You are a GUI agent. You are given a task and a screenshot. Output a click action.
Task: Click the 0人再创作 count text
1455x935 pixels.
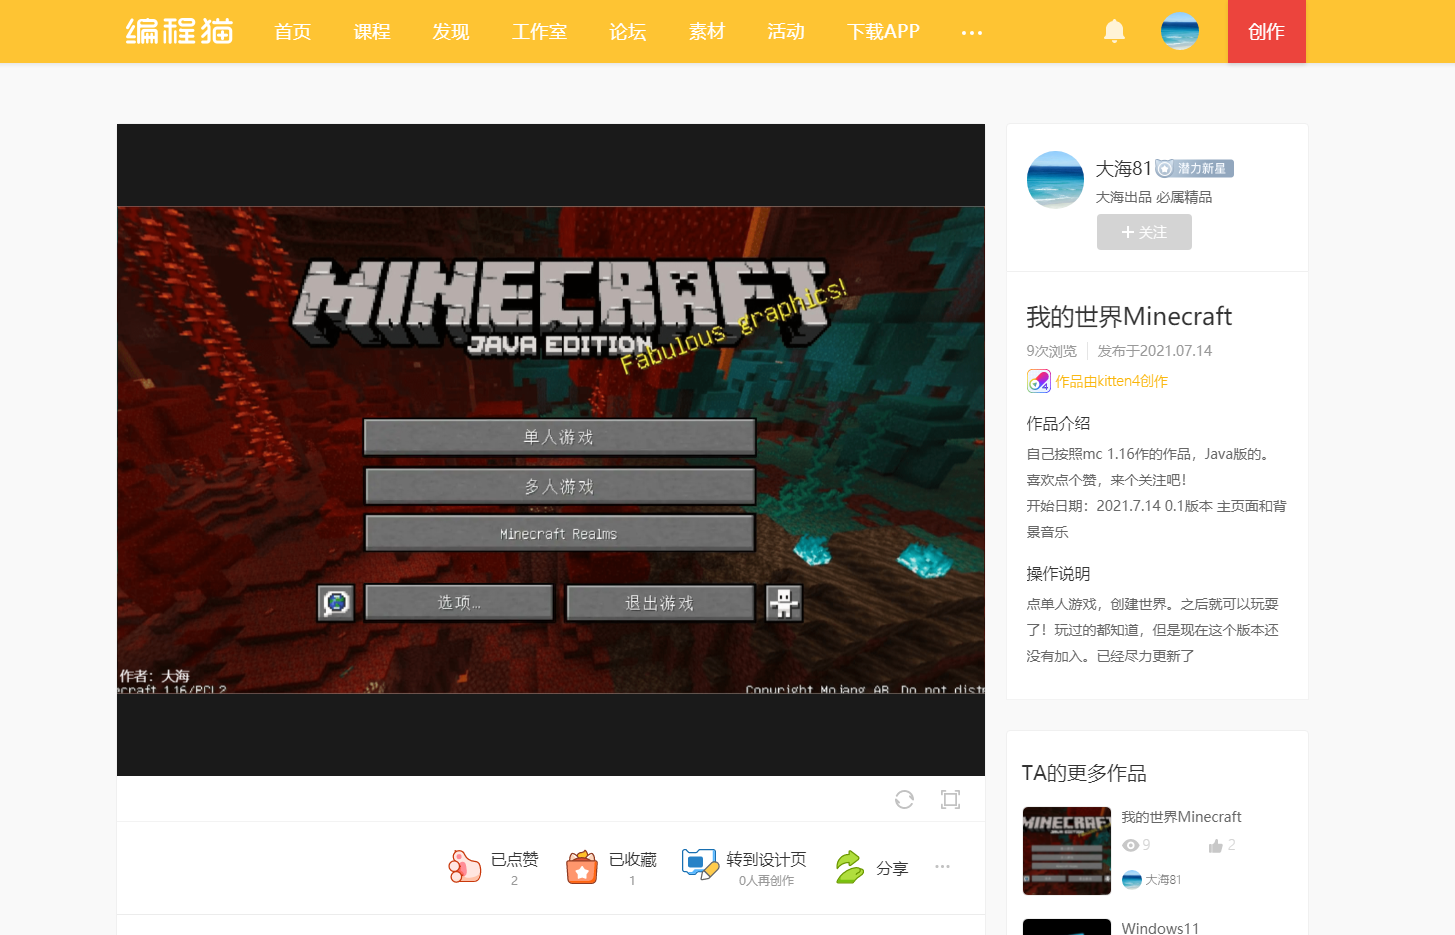(766, 881)
